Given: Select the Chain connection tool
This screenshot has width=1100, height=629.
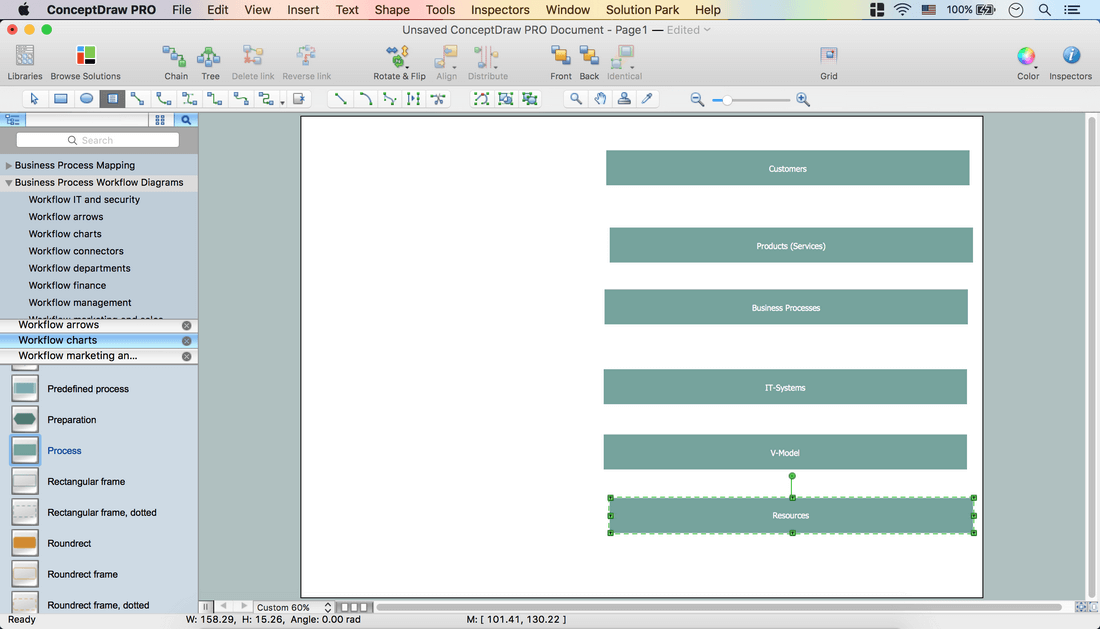Looking at the screenshot, I should (x=175, y=57).
